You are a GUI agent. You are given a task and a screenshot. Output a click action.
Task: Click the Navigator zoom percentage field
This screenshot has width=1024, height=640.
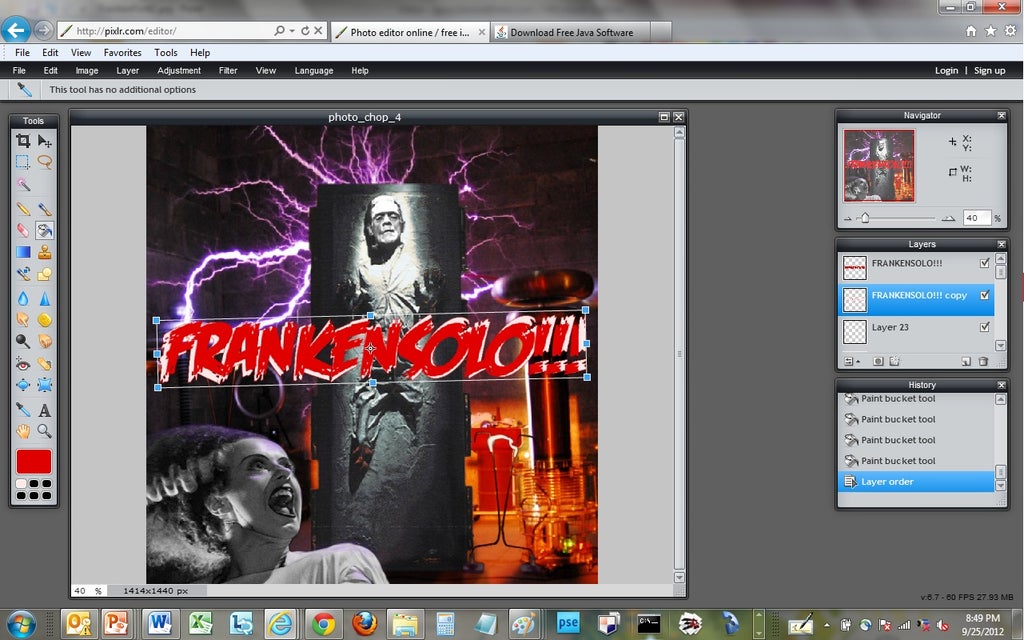[x=977, y=218]
